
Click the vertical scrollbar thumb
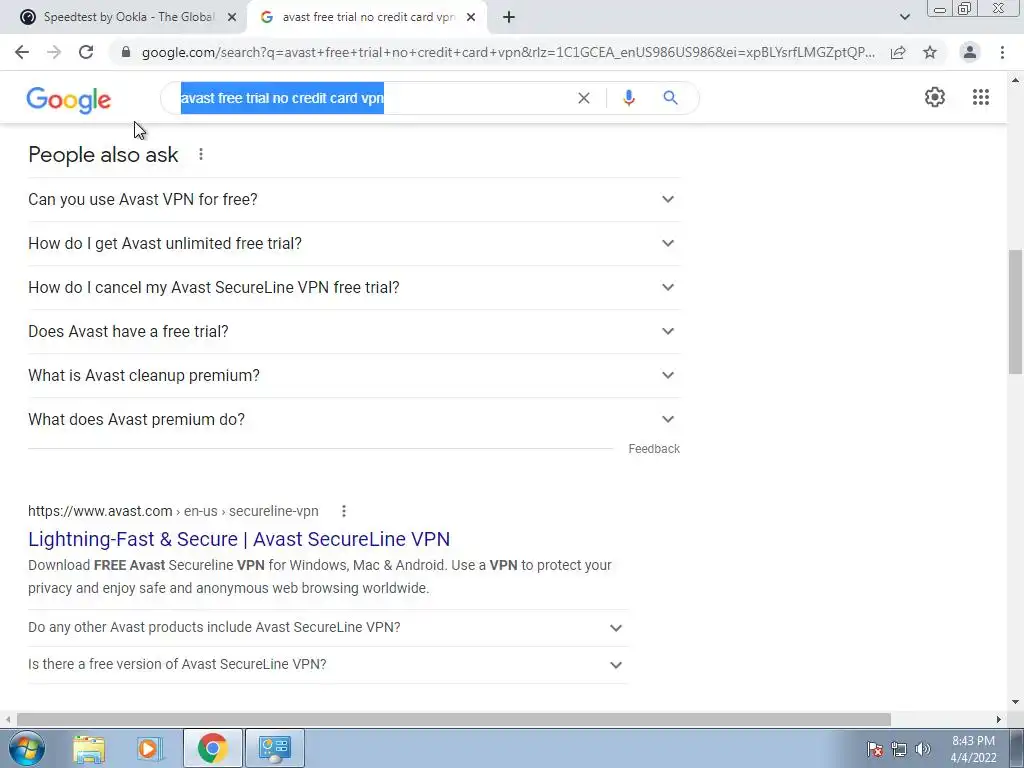point(1016,312)
